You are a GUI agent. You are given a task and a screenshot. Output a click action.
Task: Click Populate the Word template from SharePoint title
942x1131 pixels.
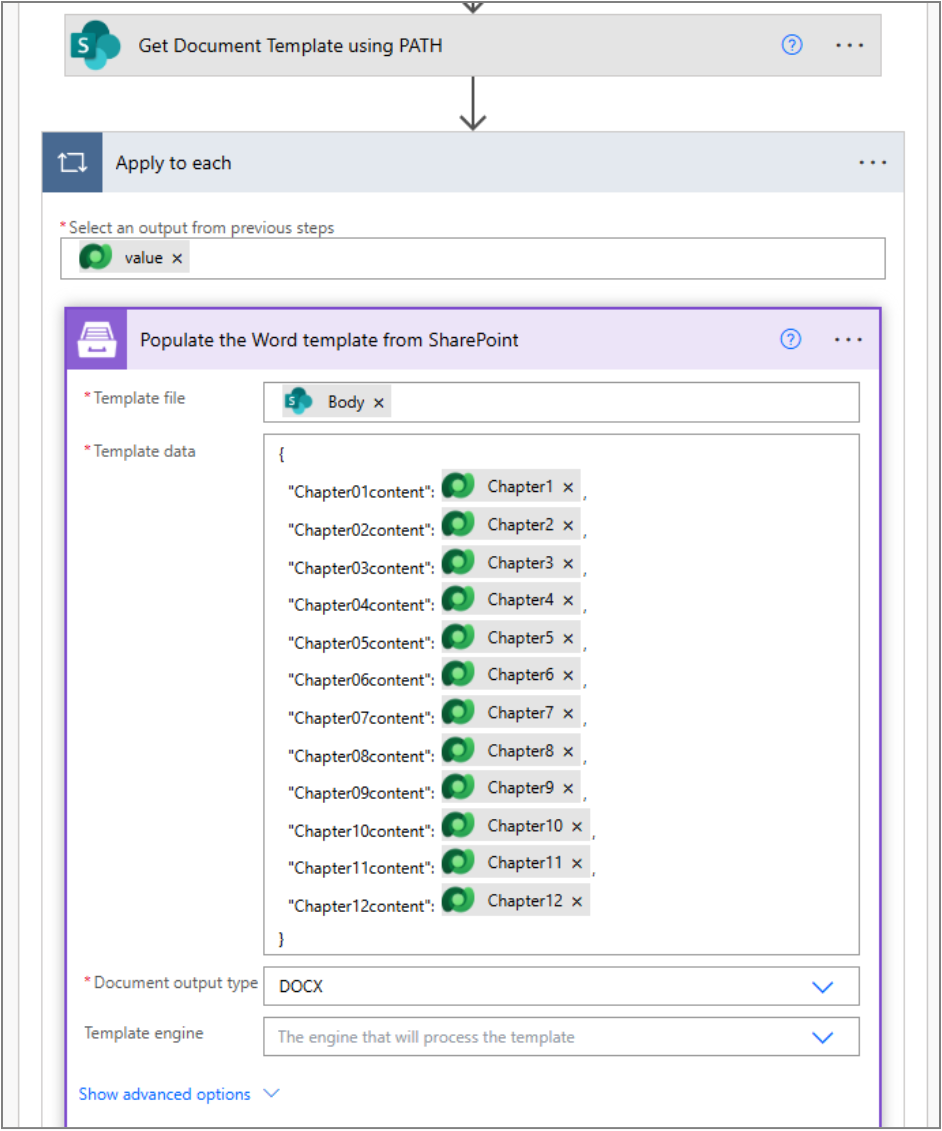tap(329, 340)
